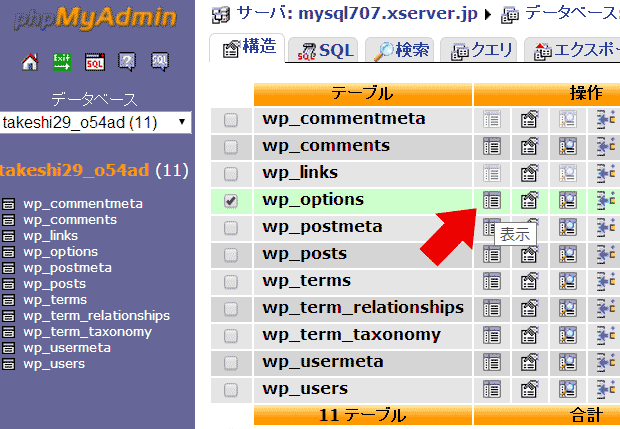Viewport: 620px width, 429px height.
Task: Click the Browse icon for wp_terms
Action: [x=491, y=281]
